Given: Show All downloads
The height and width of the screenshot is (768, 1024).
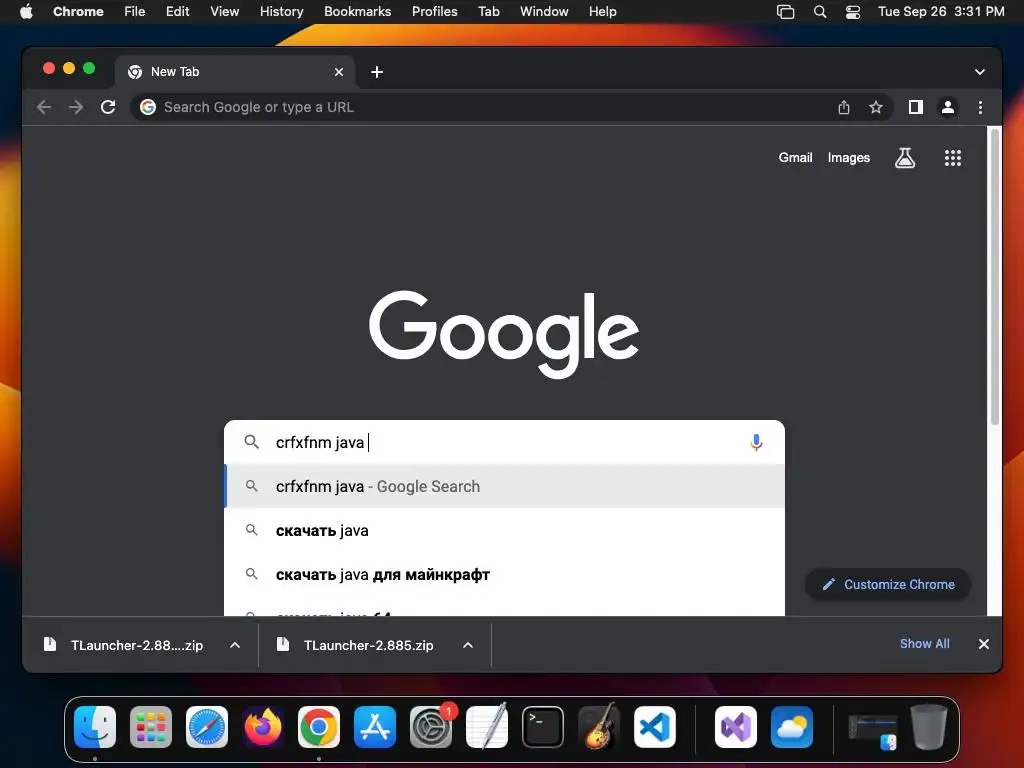Looking at the screenshot, I should [x=924, y=644].
